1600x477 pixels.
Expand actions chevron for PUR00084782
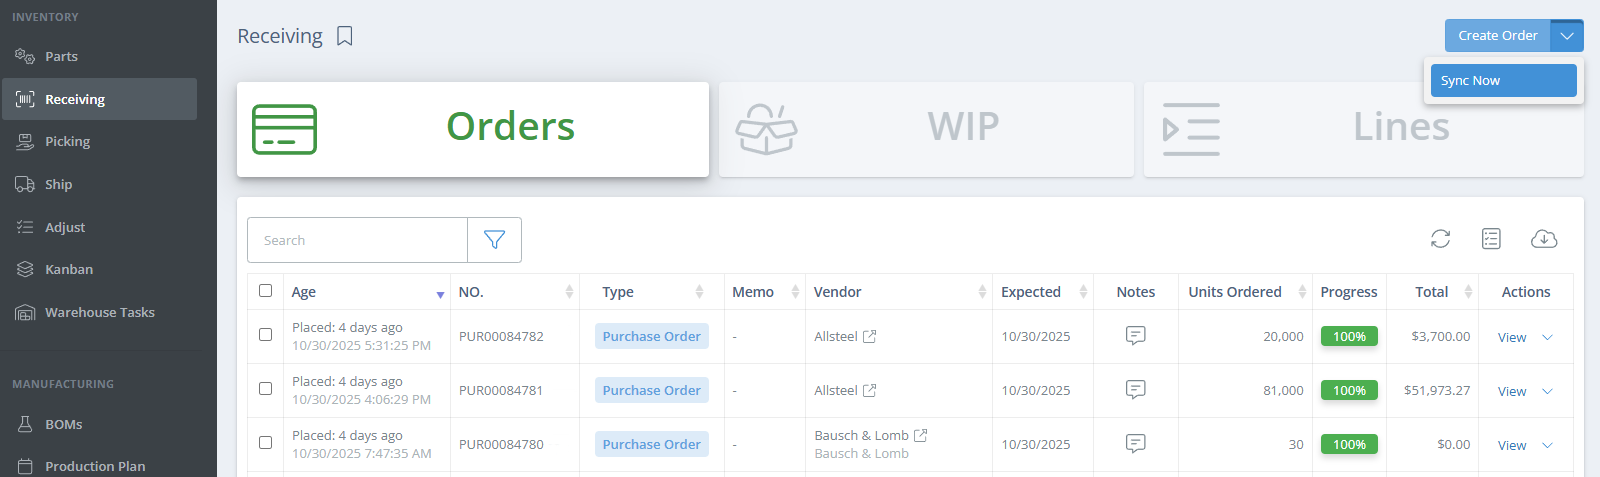pos(1547,337)
